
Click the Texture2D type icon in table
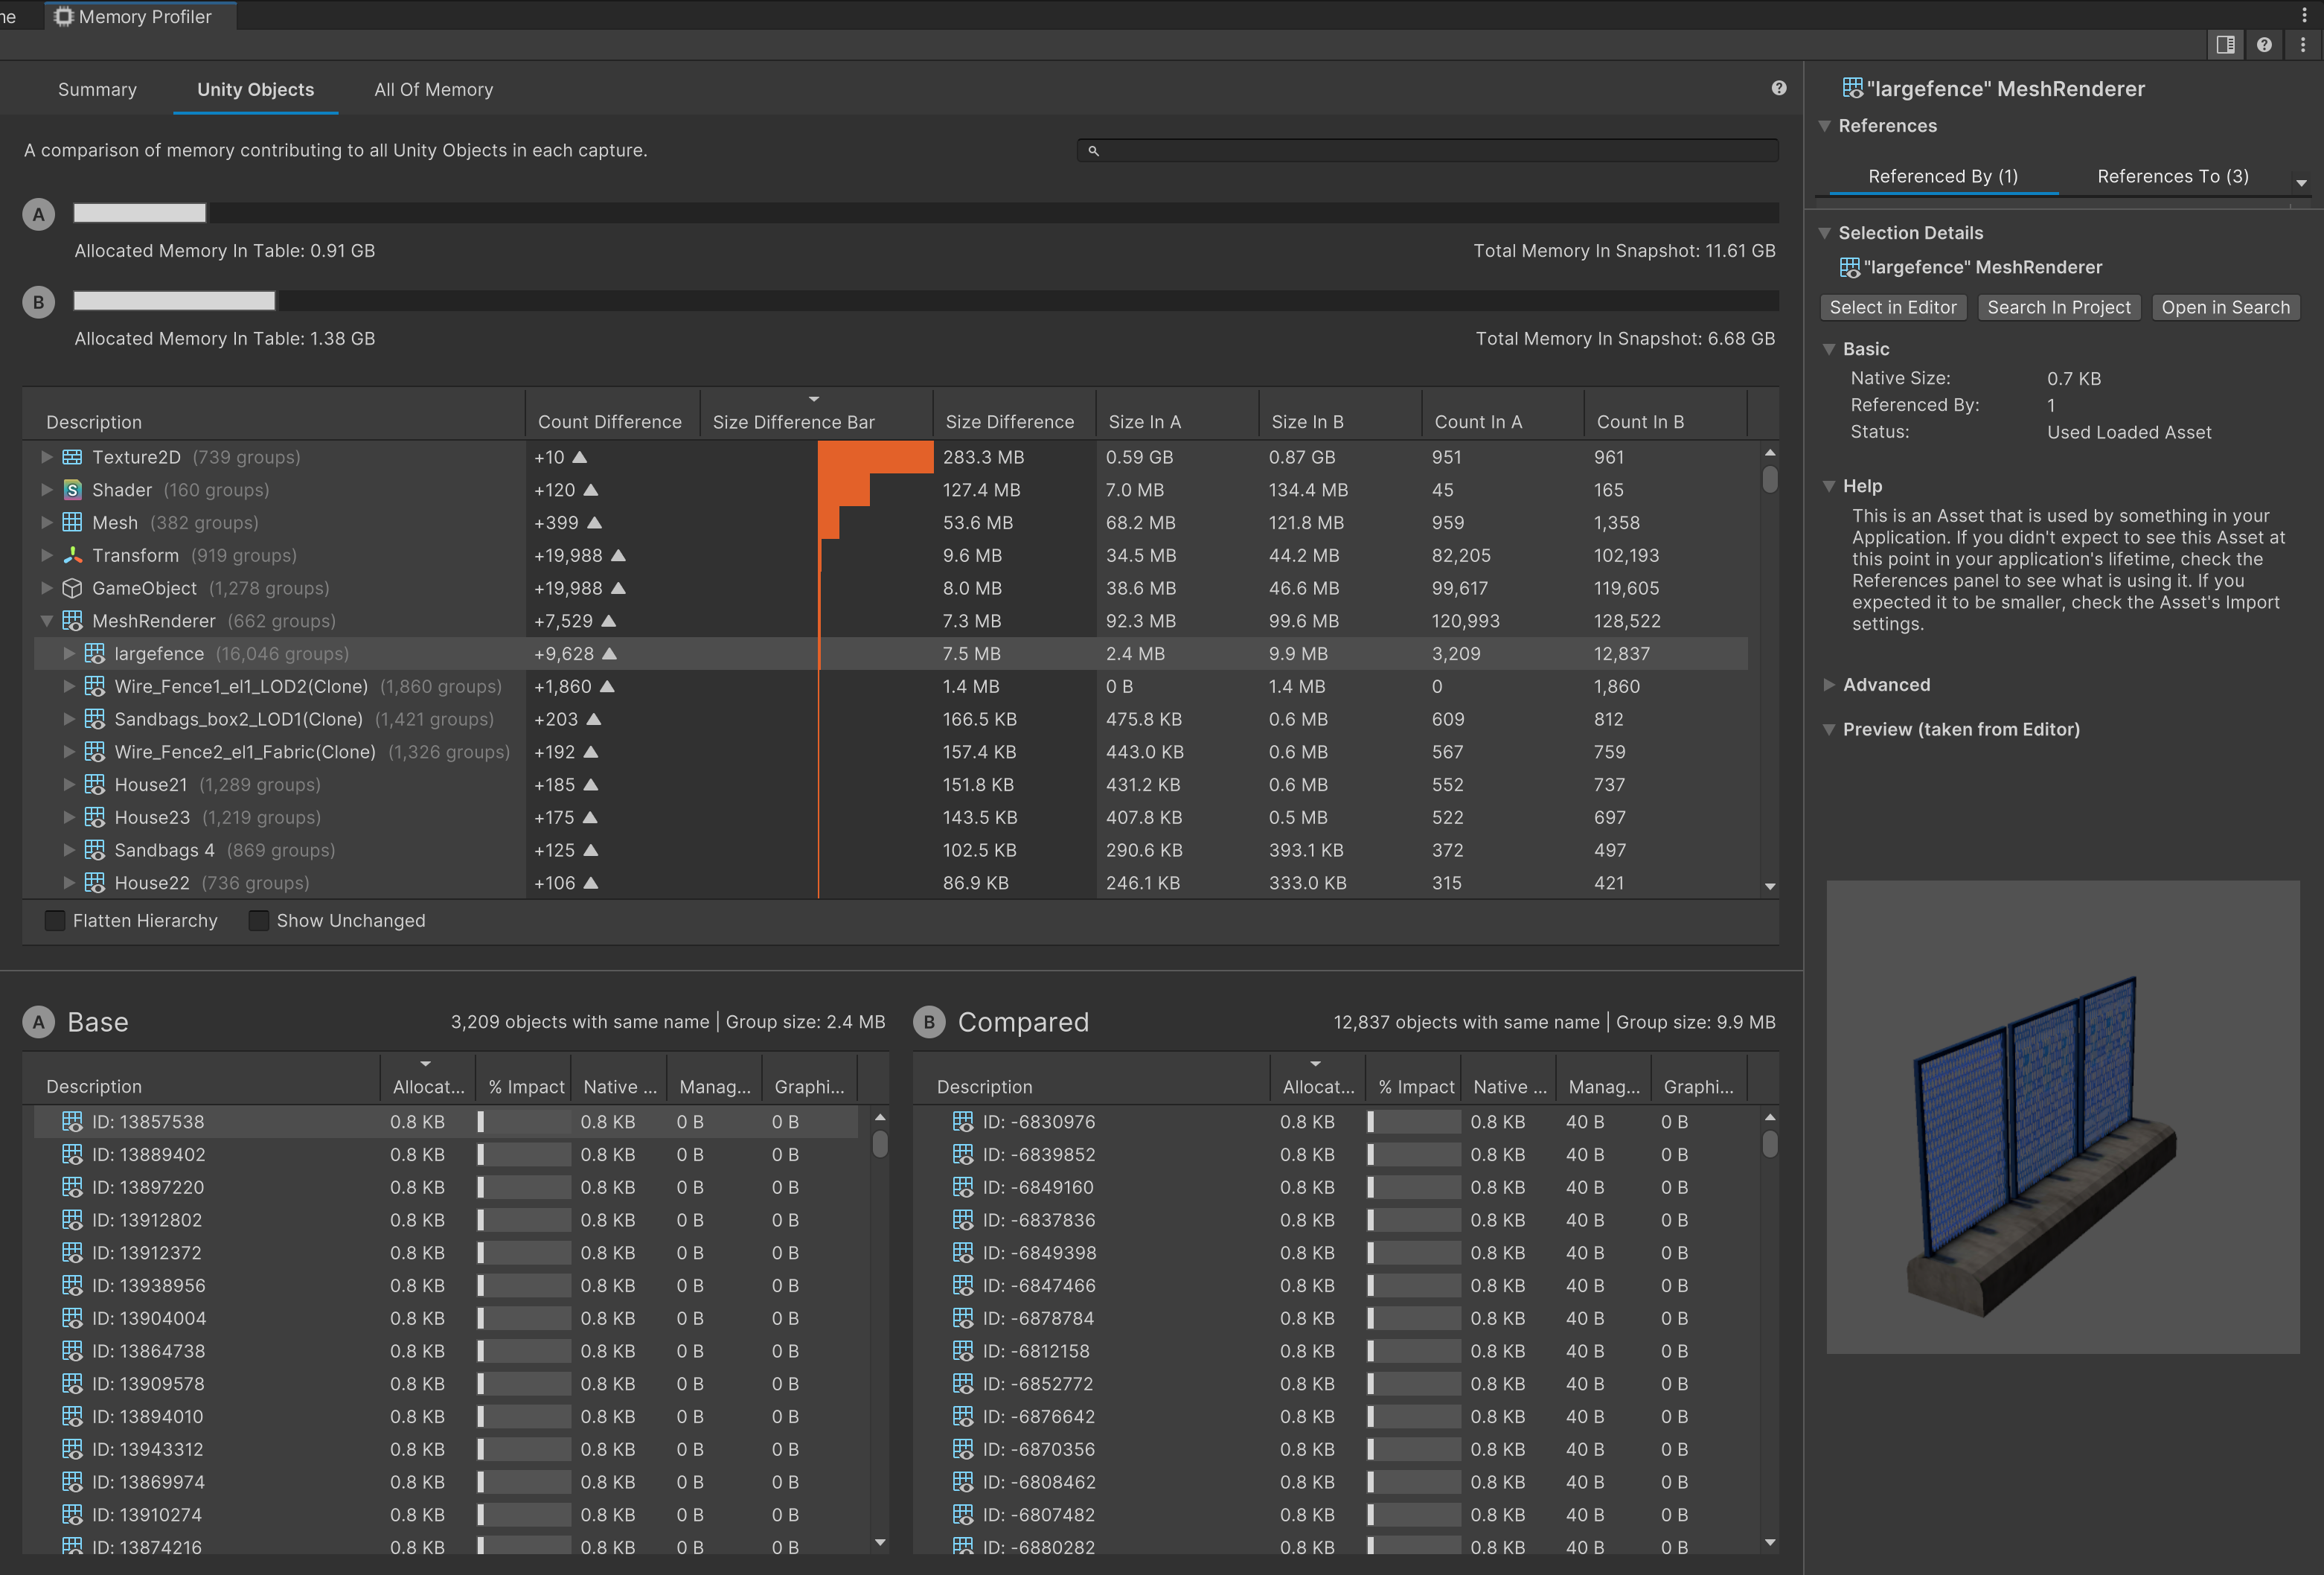[72, 457]
